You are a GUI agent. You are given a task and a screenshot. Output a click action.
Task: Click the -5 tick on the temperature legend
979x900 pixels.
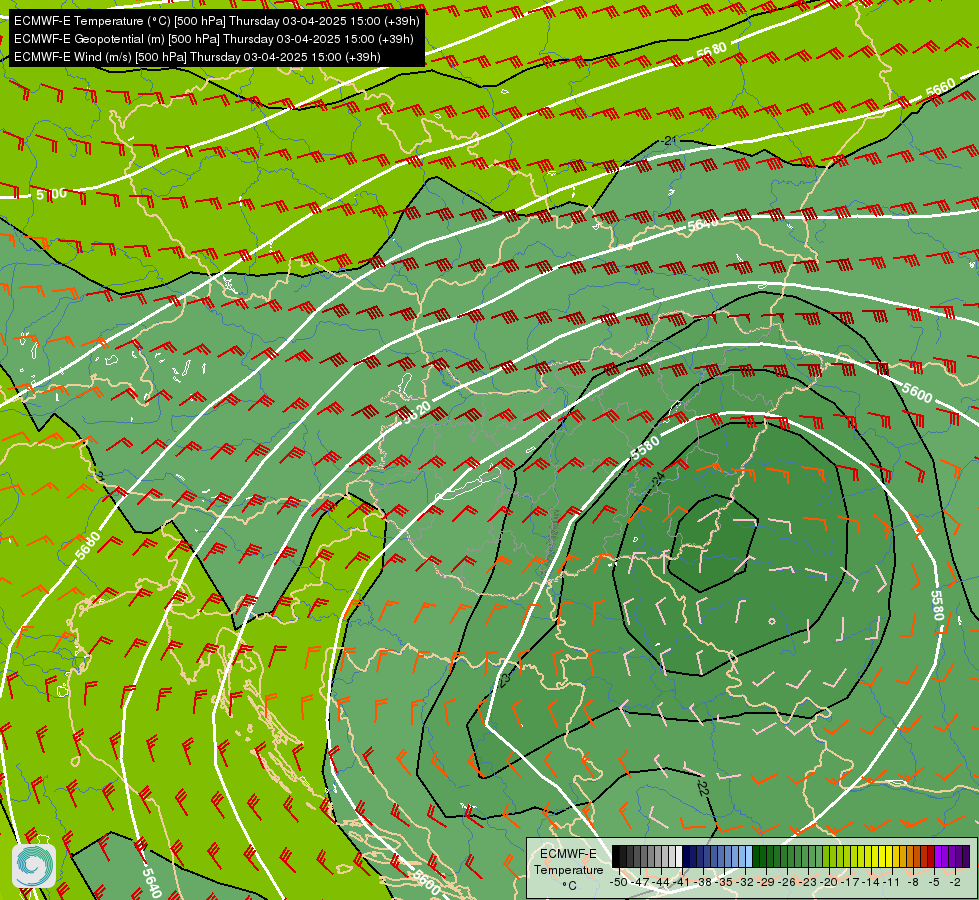(x=934, y=883)
